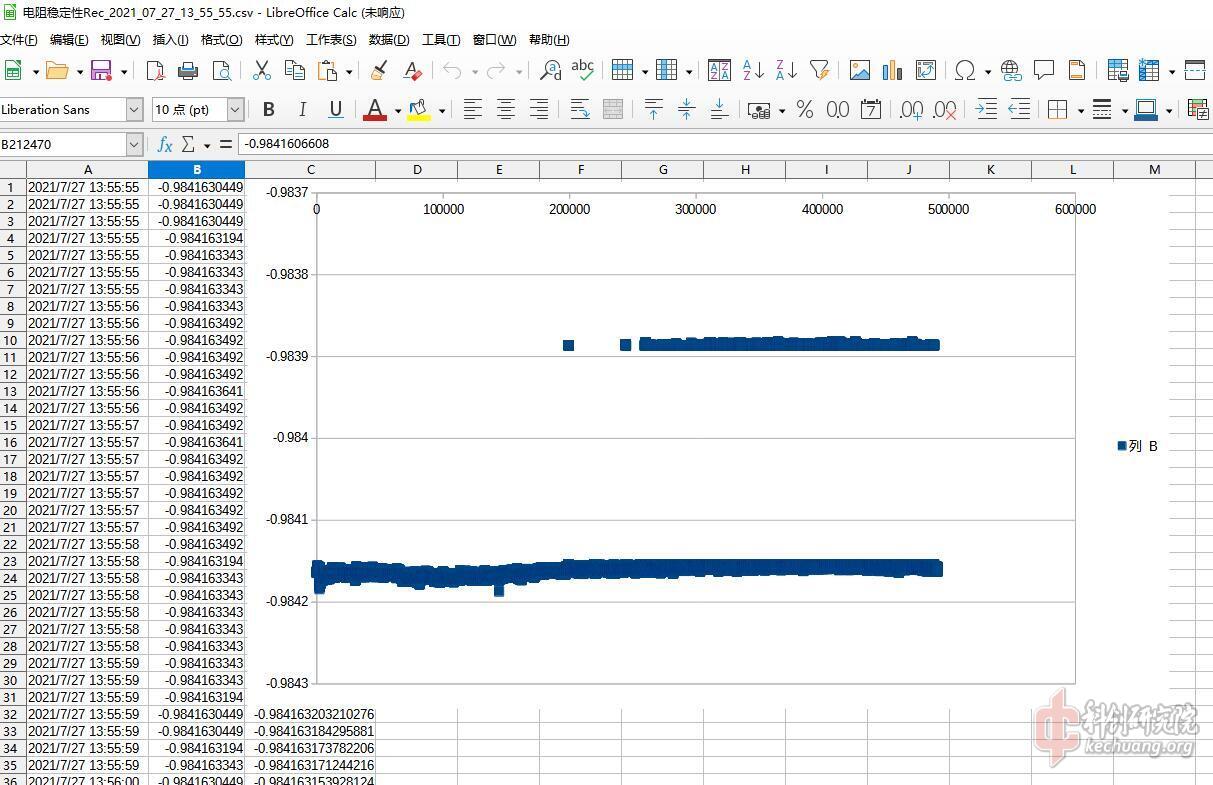
Task: Cut selection with scissors icon
Action: pyautogui.click(x=262, y=70)
